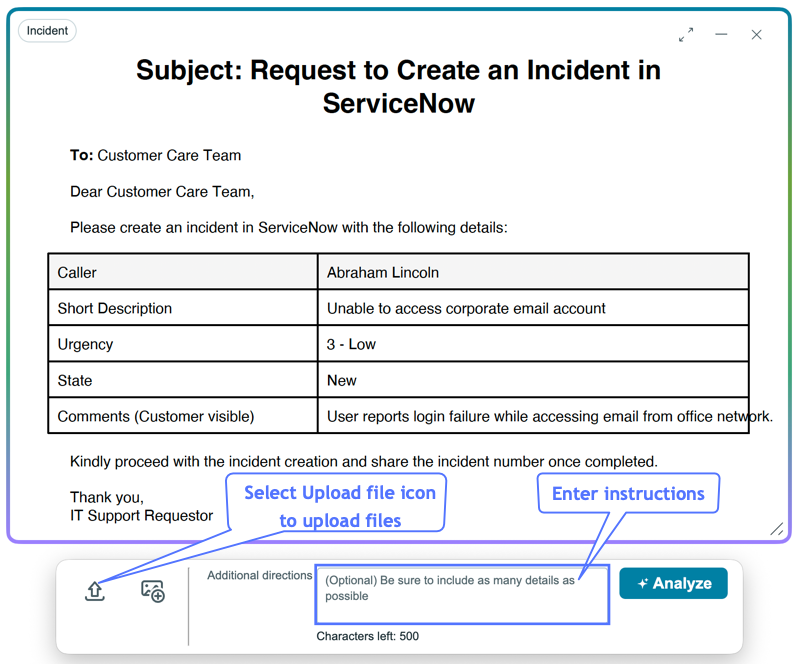Click the 'Additional directions' label

[259, 575]
